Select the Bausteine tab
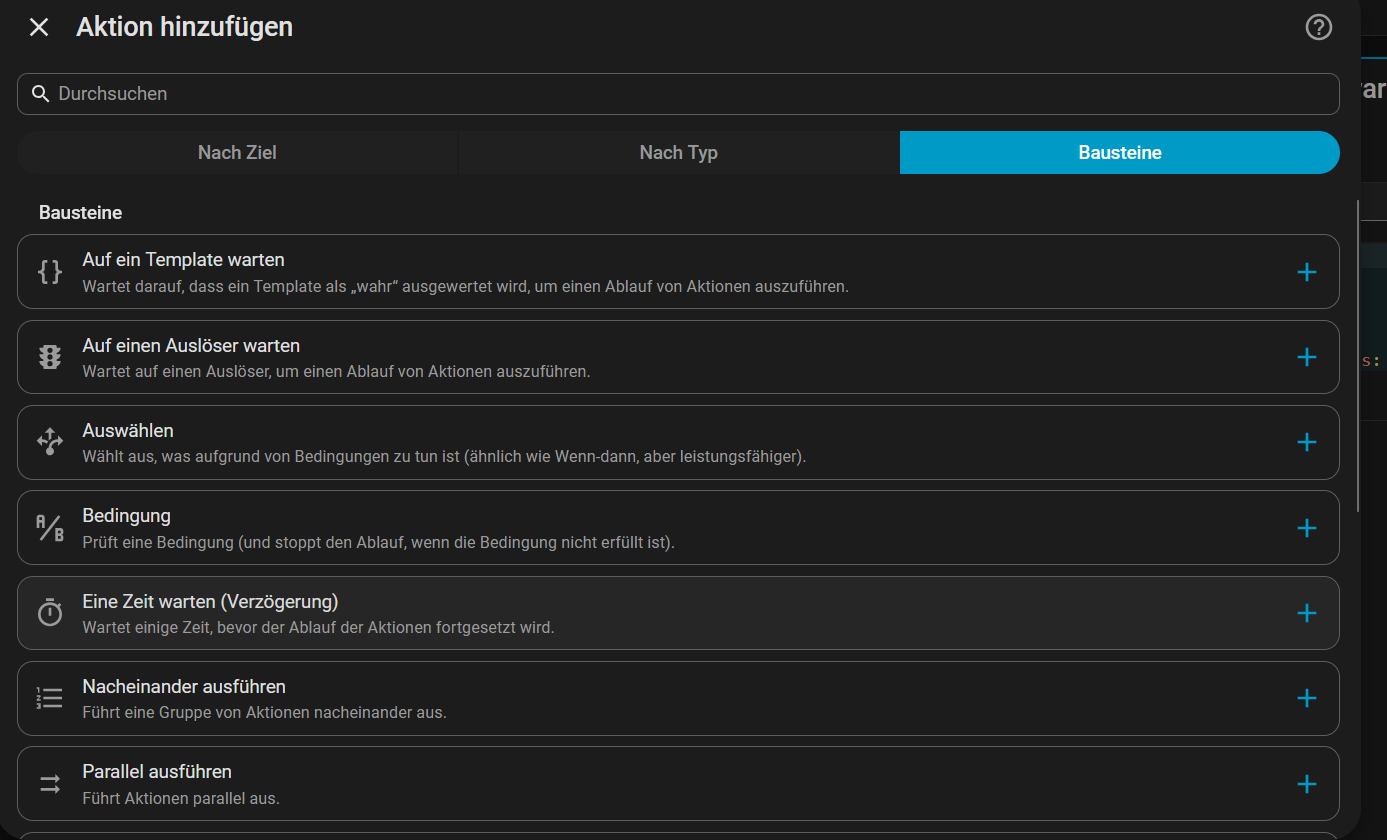Image resolution: width=1387 pixels, height=840 pixels. click(x=1119, y=153)
